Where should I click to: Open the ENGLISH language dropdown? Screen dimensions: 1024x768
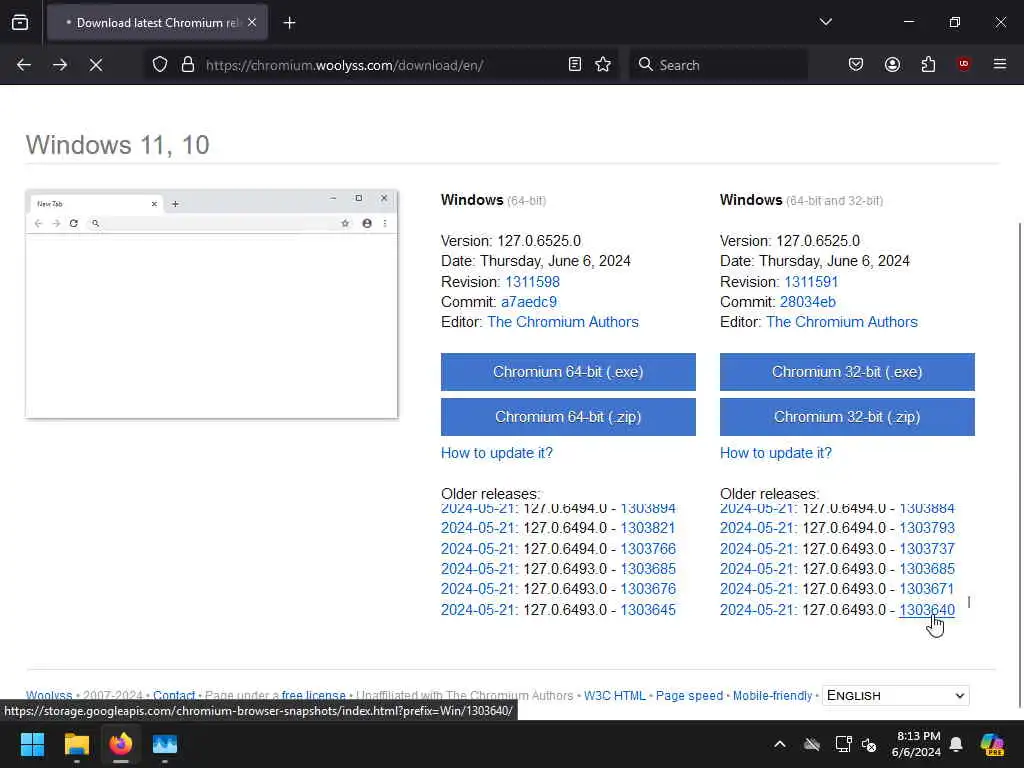pos(895,696)
